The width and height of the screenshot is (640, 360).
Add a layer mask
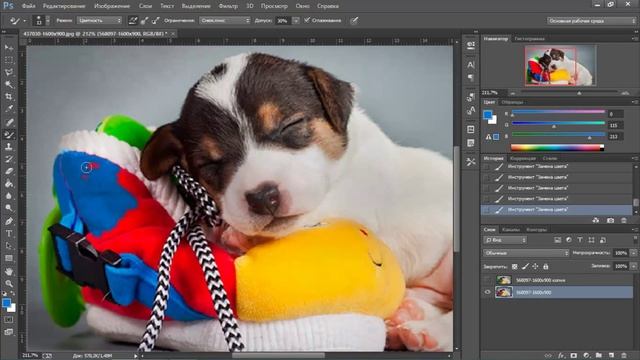573,356
